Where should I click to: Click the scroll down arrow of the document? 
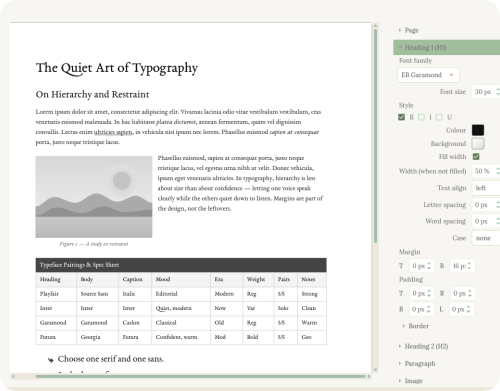[x=376, y=369]
